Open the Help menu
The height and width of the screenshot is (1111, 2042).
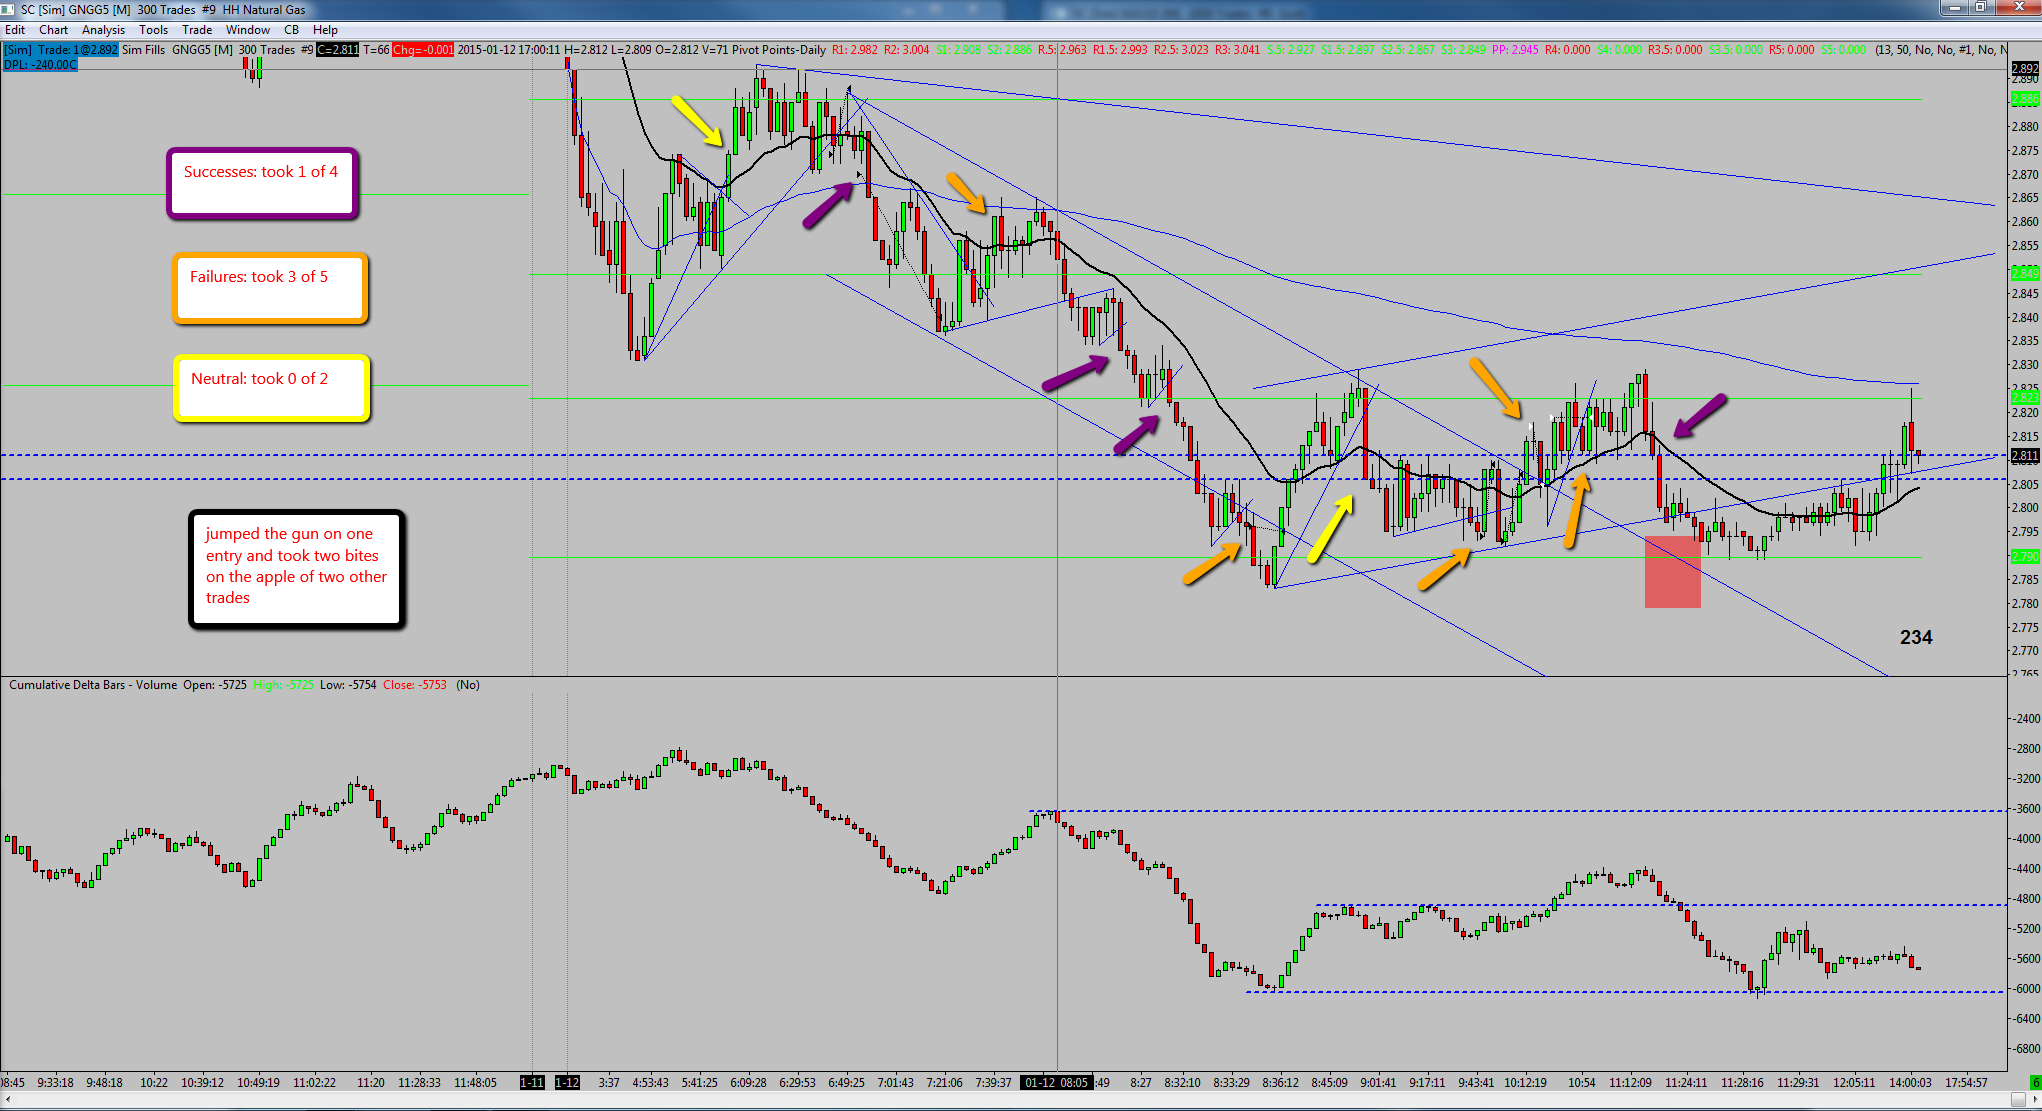pos(325,30)
